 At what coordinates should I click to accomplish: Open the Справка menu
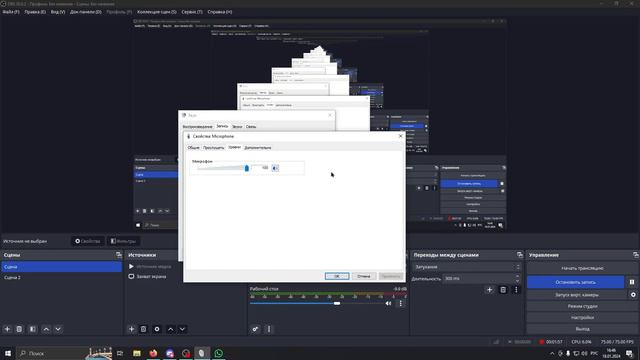[x=220, y=12]
